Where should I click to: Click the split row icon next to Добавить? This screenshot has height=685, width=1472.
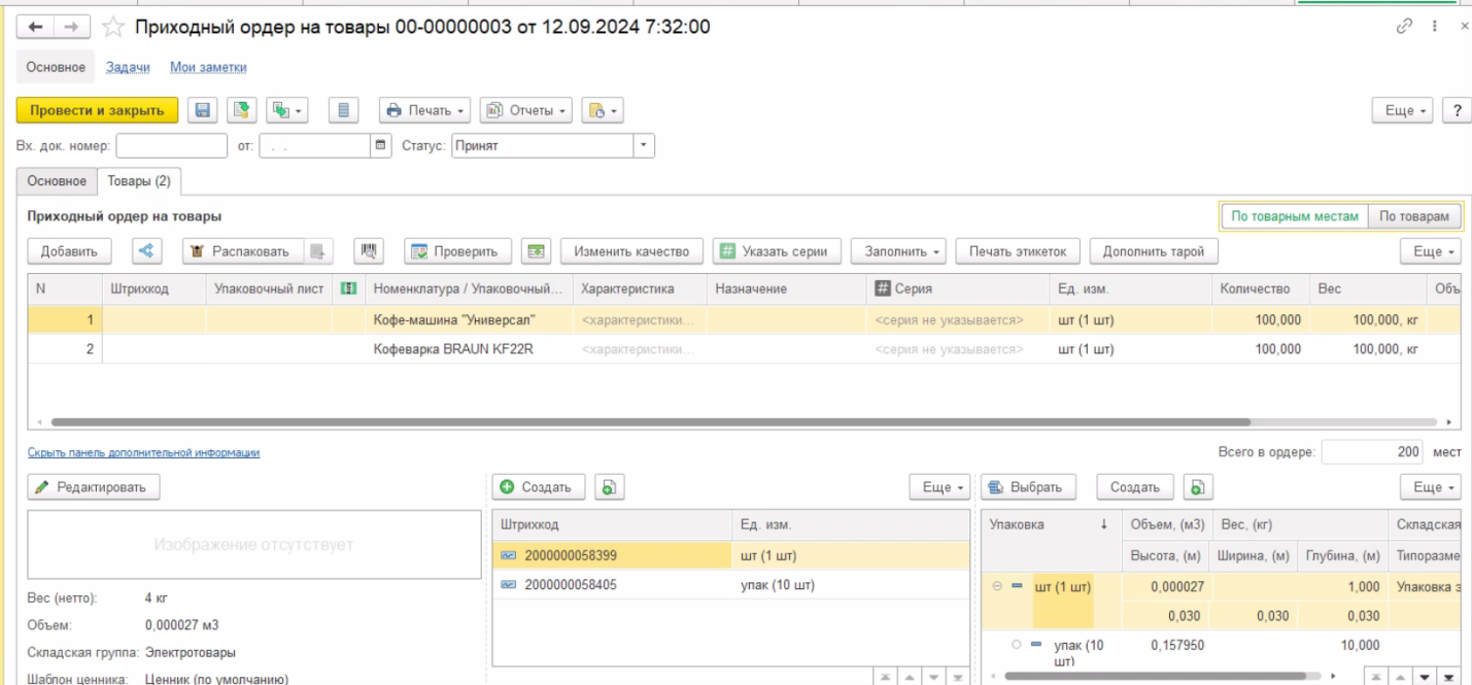tap(147, 252)
